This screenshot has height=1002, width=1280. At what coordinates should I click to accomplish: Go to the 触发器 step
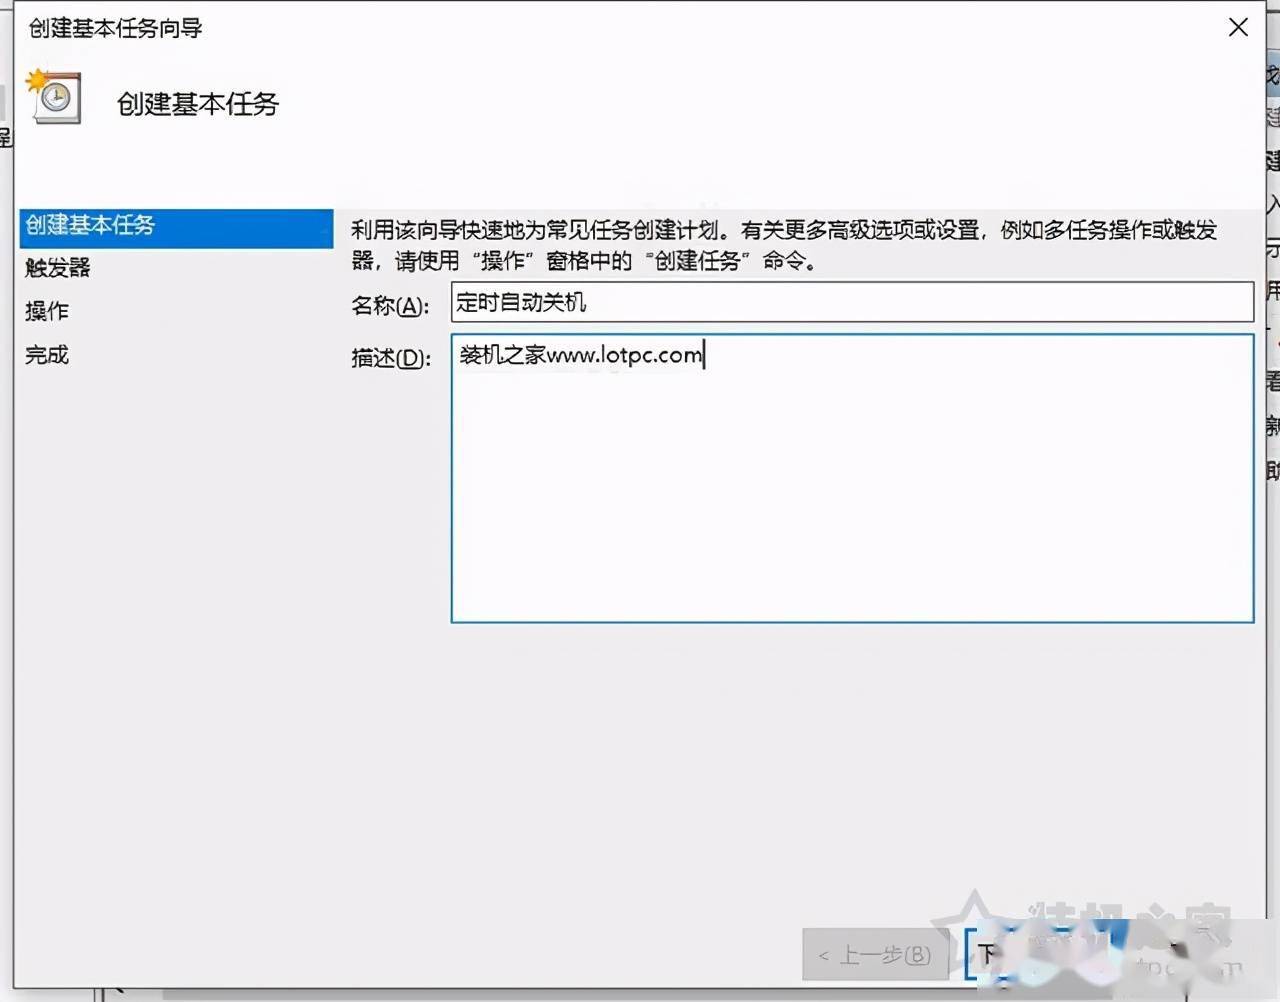(x=58, y=268)
